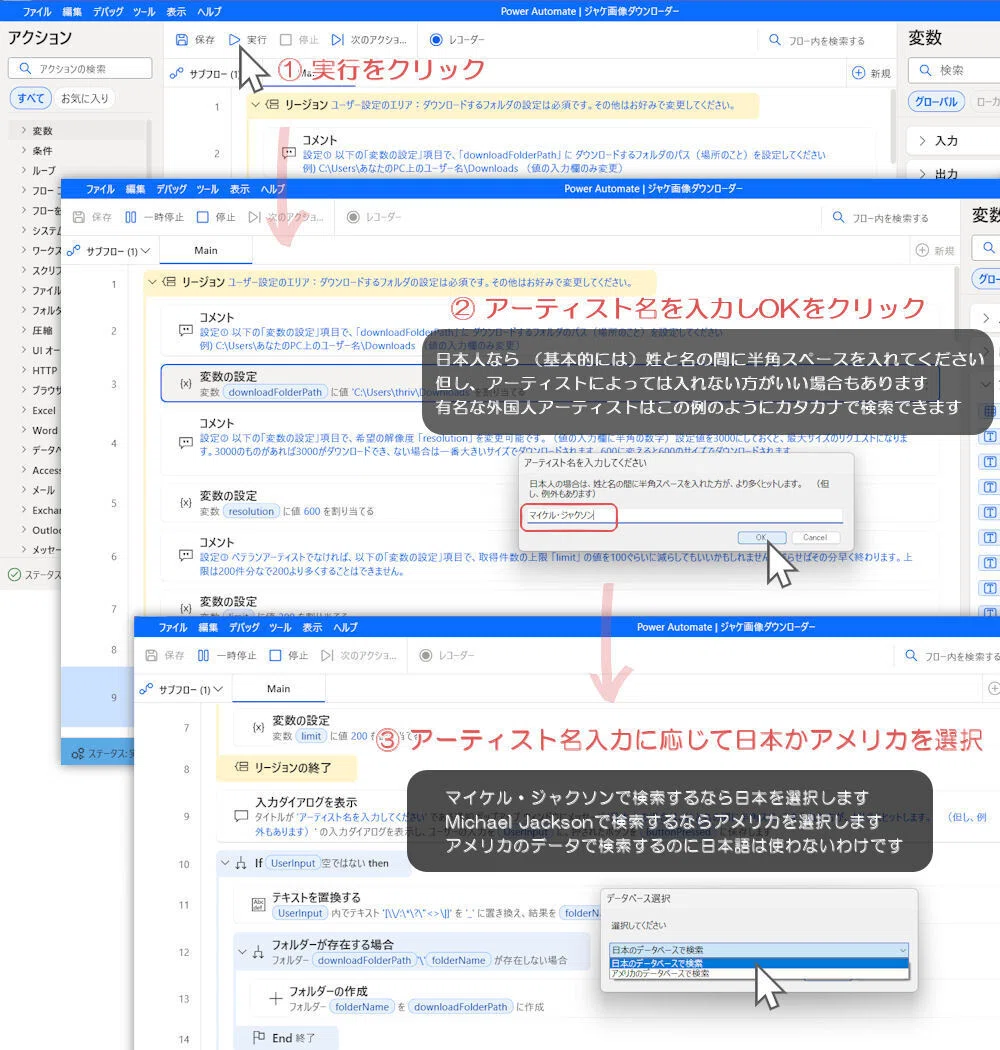Switch to the お気に入り (Favorites) actions tab
The width and height of the screenshot is (1000, 1050).
[x=84, y=98]
